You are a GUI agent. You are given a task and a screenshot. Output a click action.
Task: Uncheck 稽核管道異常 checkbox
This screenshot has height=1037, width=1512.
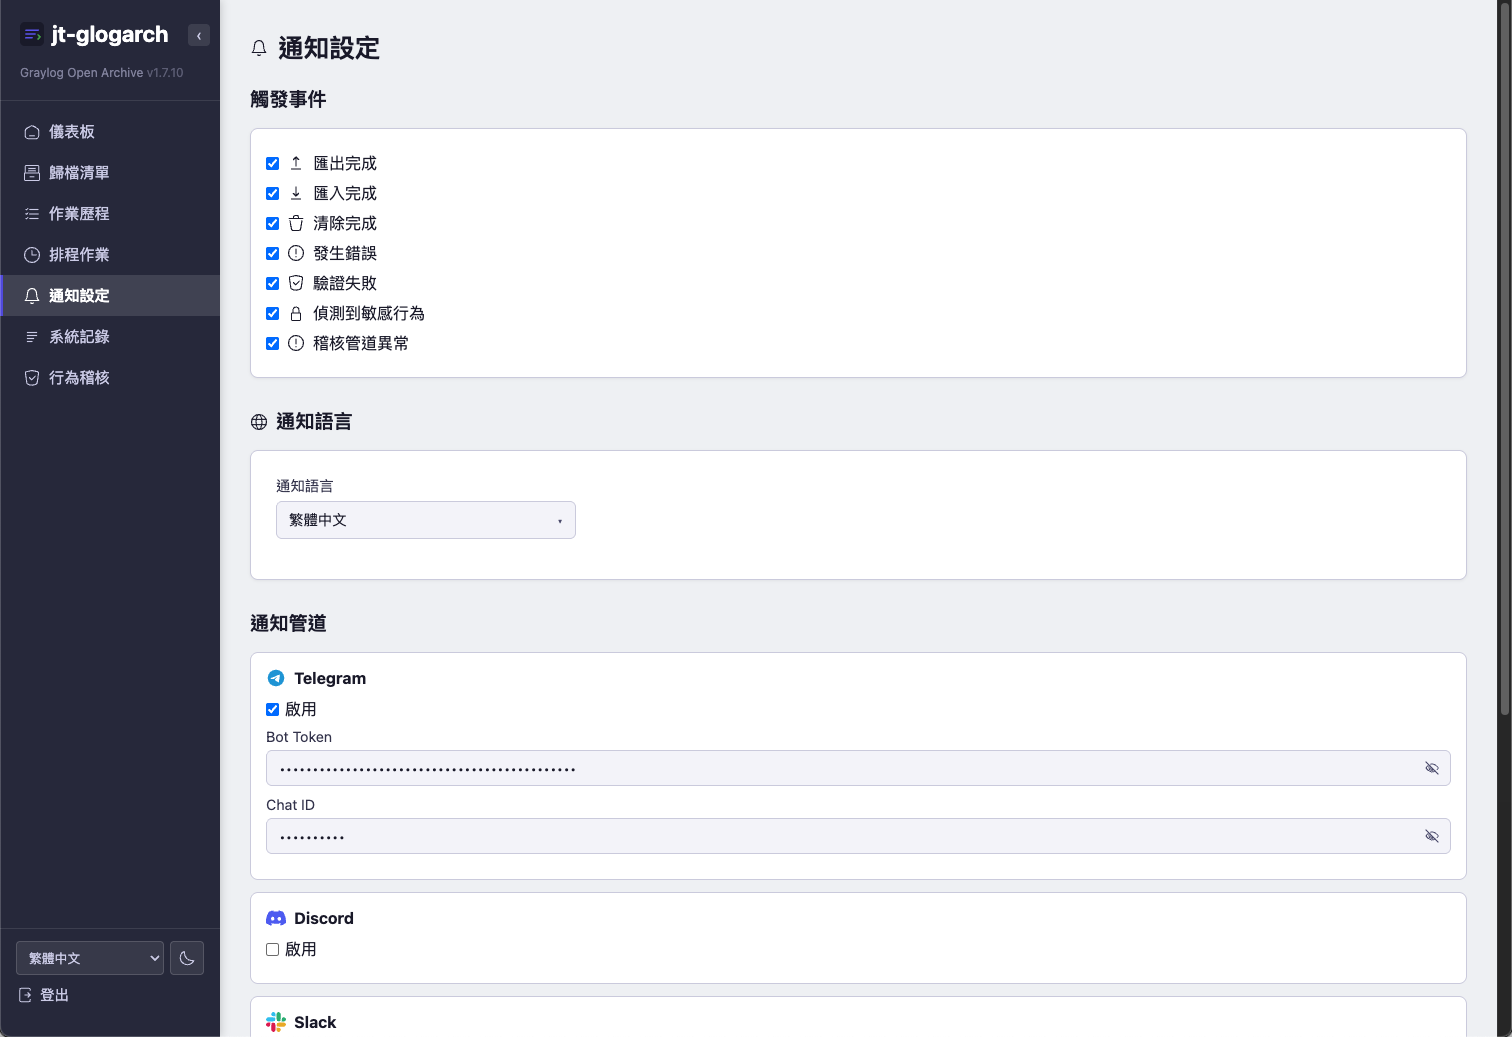pos(272,343)
